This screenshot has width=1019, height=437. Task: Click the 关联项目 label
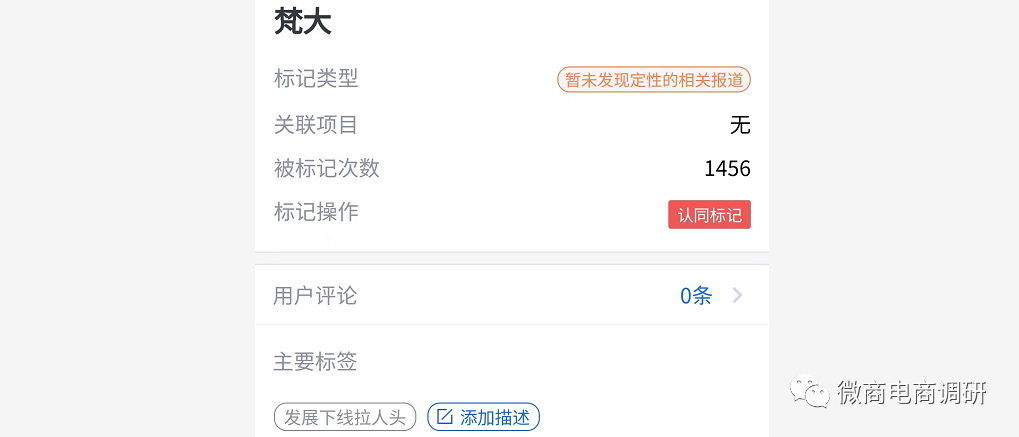point(316,125)
